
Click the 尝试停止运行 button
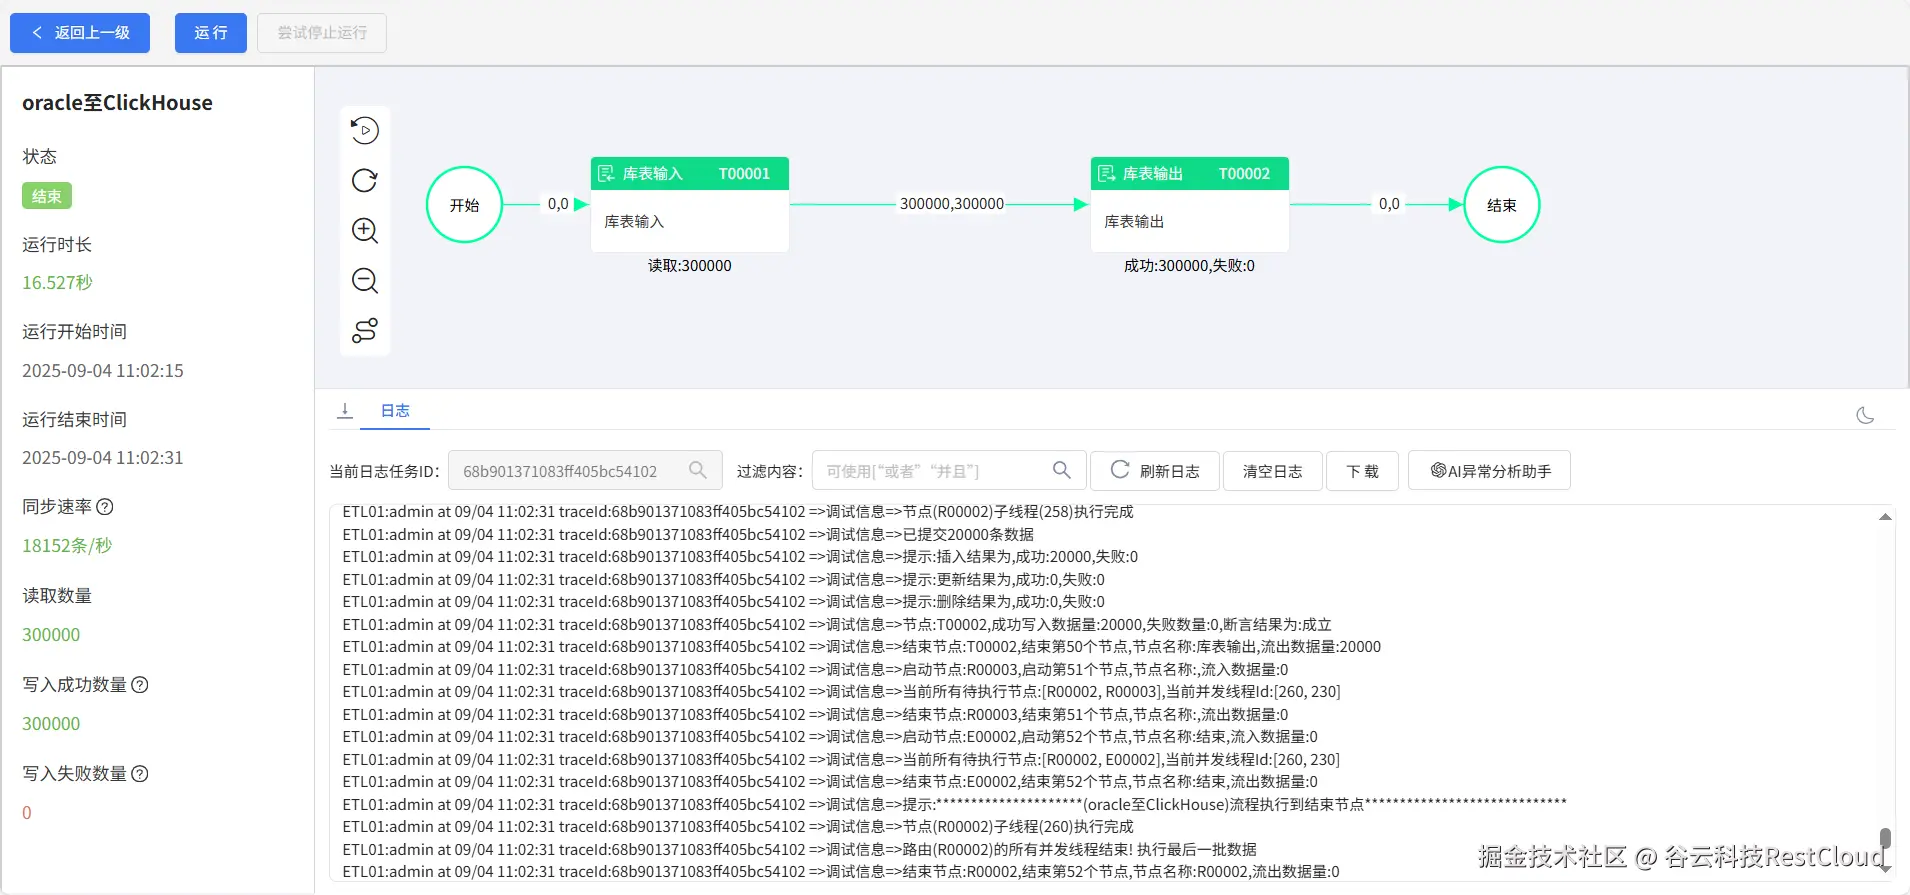point(322,33)
